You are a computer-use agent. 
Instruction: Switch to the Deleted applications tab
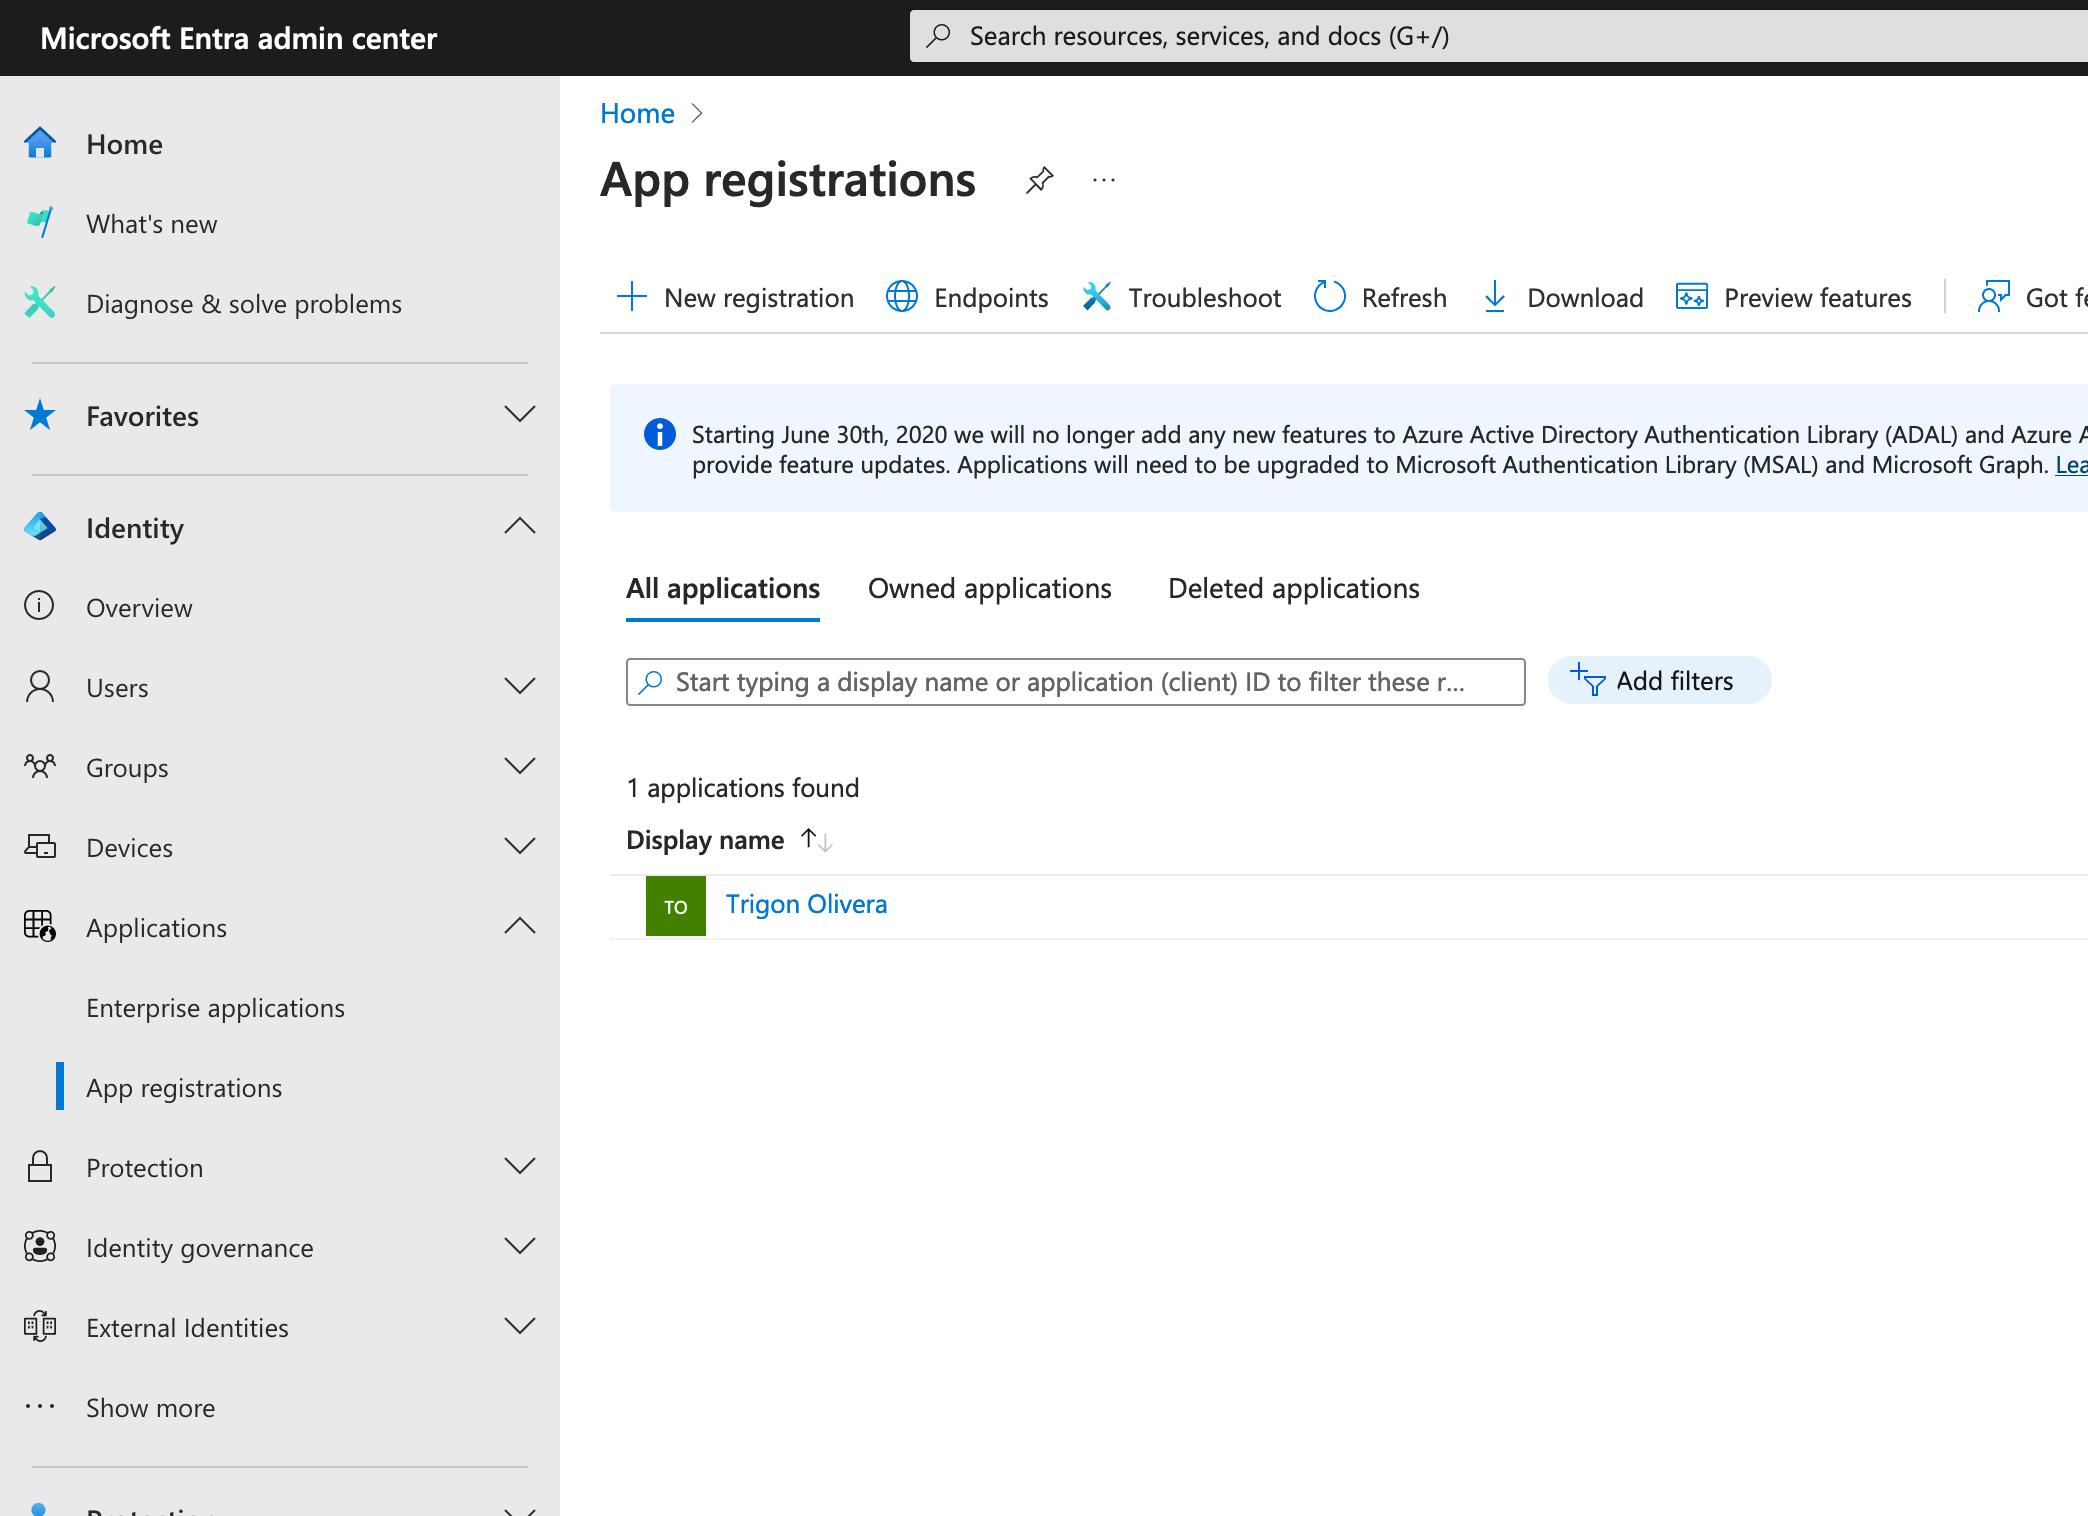[x=1294, y=589]
